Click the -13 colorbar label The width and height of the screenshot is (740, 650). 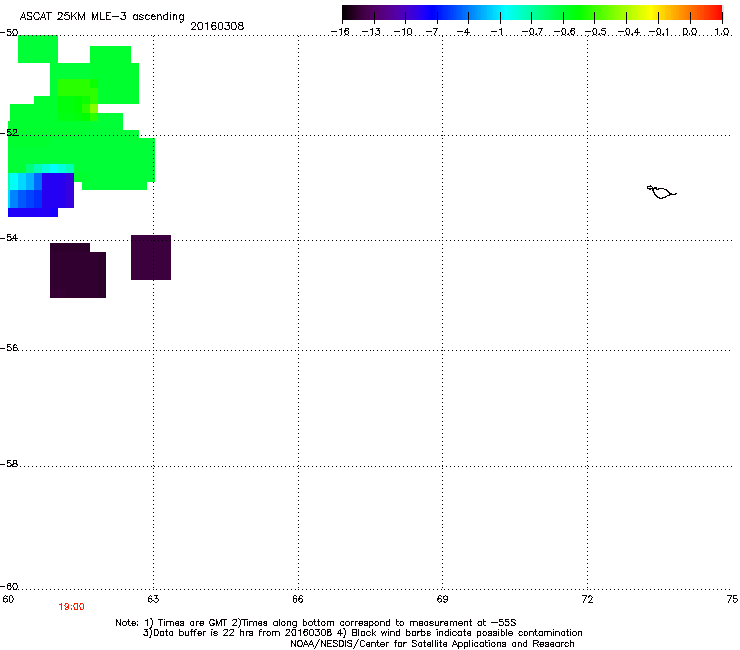pos(371,32)
